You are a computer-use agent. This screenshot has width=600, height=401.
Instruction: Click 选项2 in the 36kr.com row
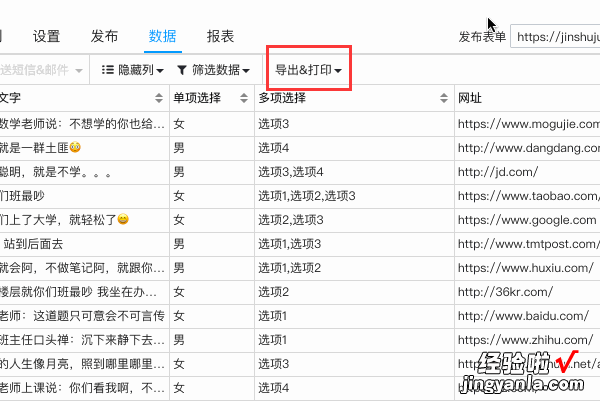pos(274,292)
